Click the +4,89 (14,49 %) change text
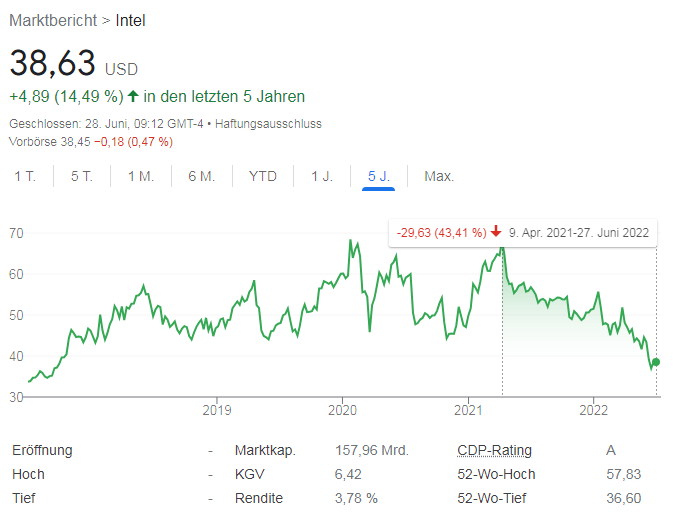This screenshot has width=684, height=515. tap(66, 96)
